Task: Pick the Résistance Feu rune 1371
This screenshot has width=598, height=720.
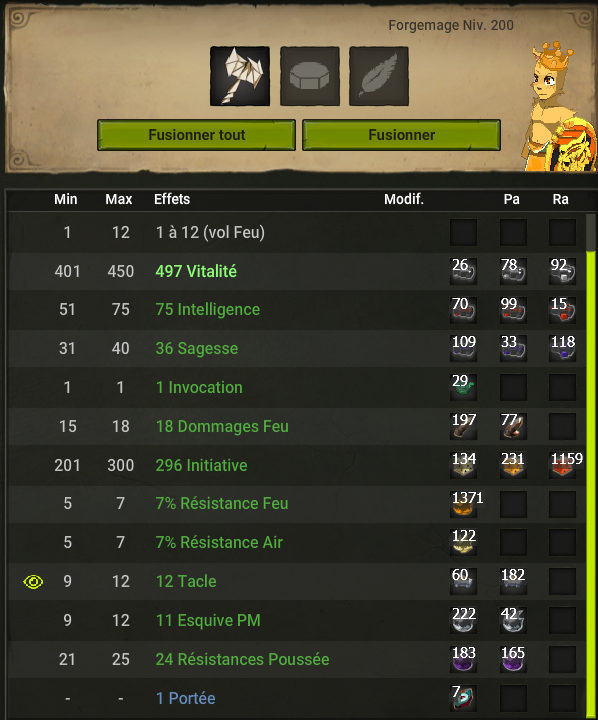Action: [x=465, y=504]
